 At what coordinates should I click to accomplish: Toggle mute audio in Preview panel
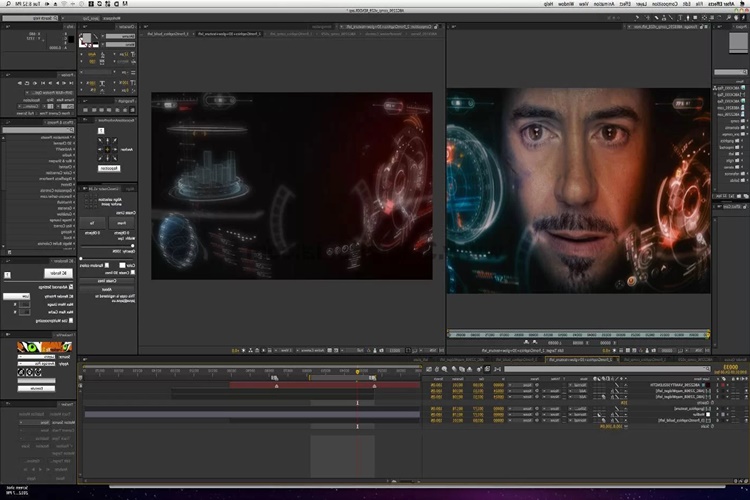click(35, 83)
